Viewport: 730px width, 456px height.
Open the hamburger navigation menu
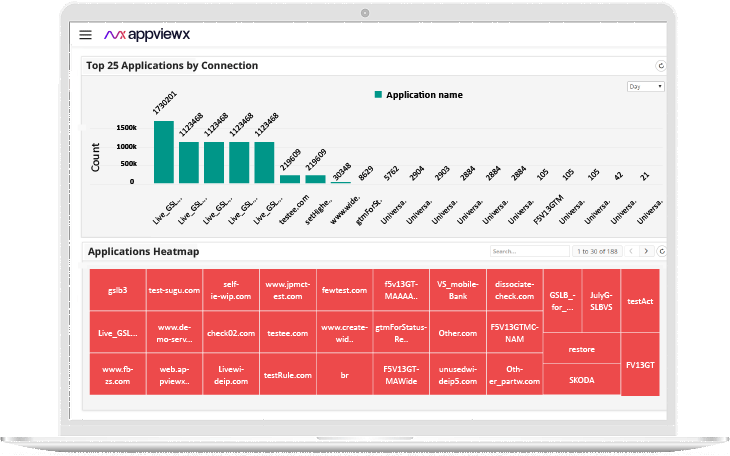(x=86, y=34)
